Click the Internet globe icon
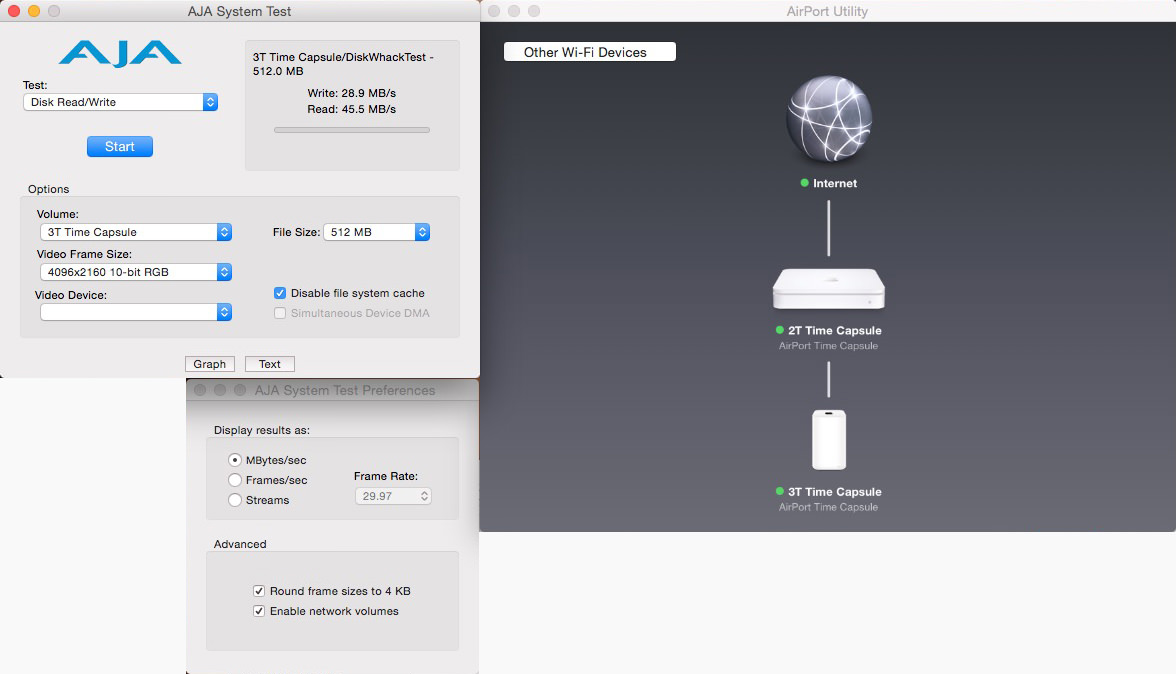This screenshot has width=1176, height=674. tap(829, 118)
